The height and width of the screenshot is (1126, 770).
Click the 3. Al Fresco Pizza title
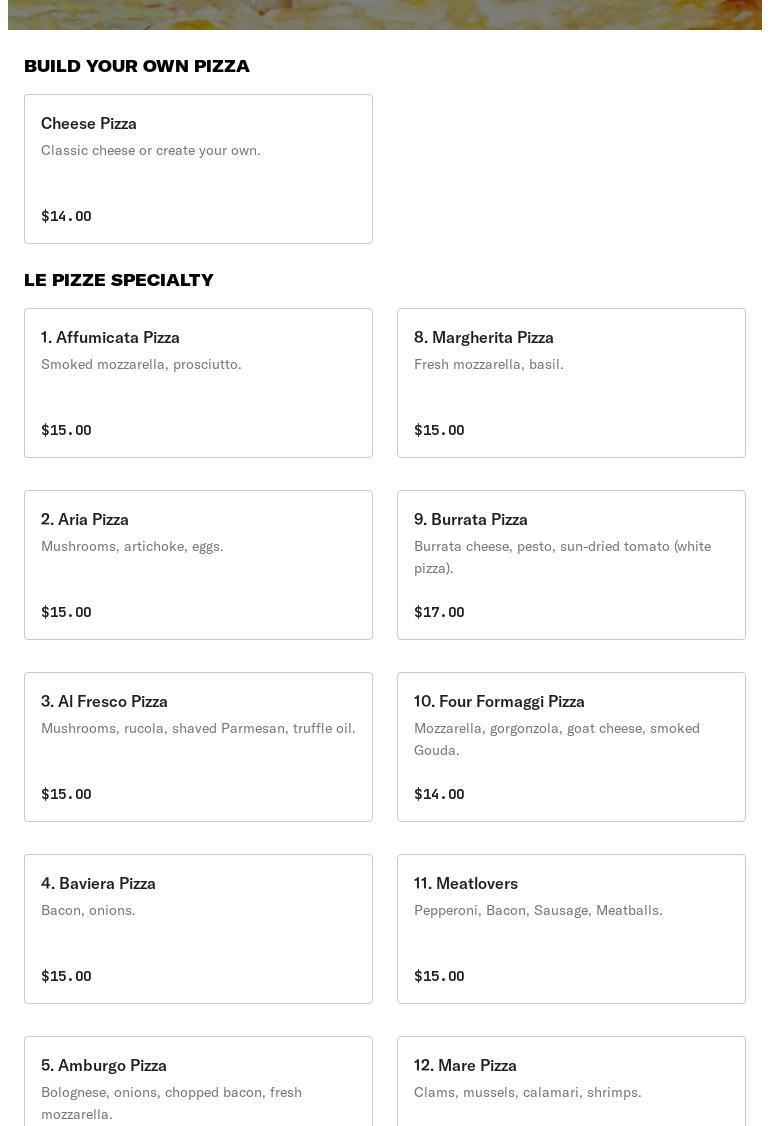tap(104, 701)
